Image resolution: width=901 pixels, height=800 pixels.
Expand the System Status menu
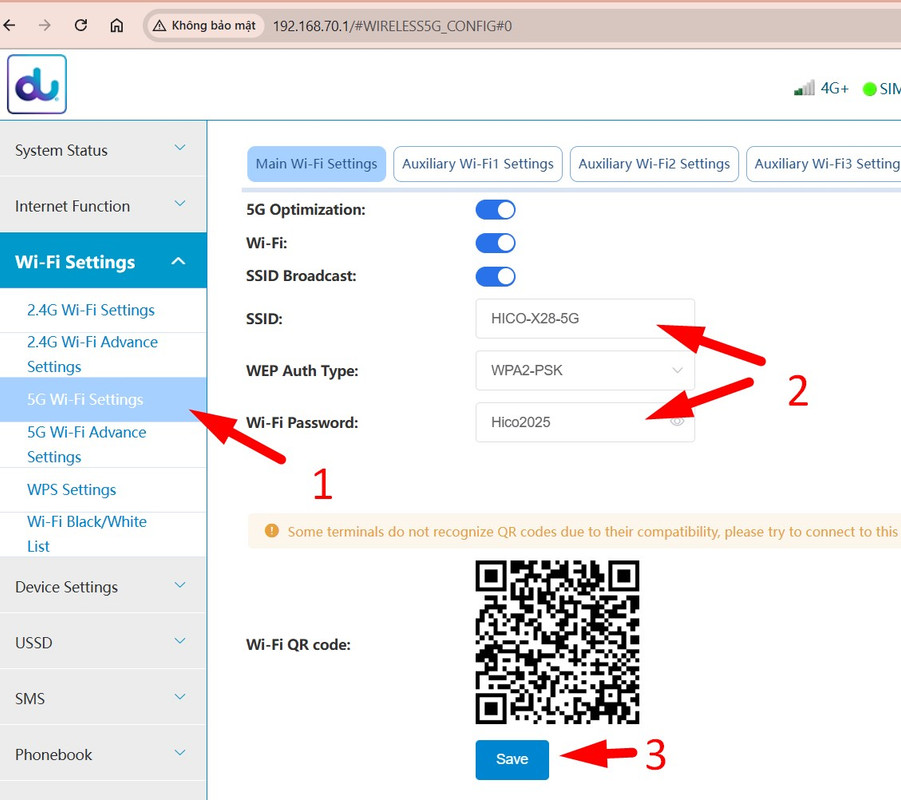point(103,150)
